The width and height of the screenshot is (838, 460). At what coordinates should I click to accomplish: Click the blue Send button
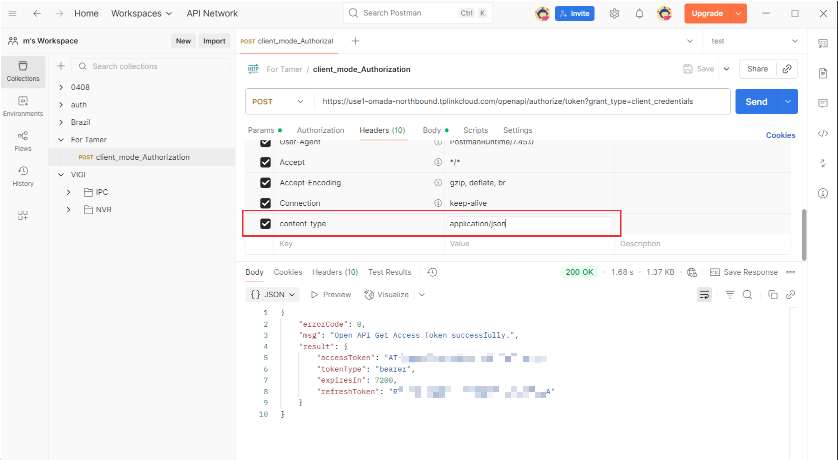(757, 102)
